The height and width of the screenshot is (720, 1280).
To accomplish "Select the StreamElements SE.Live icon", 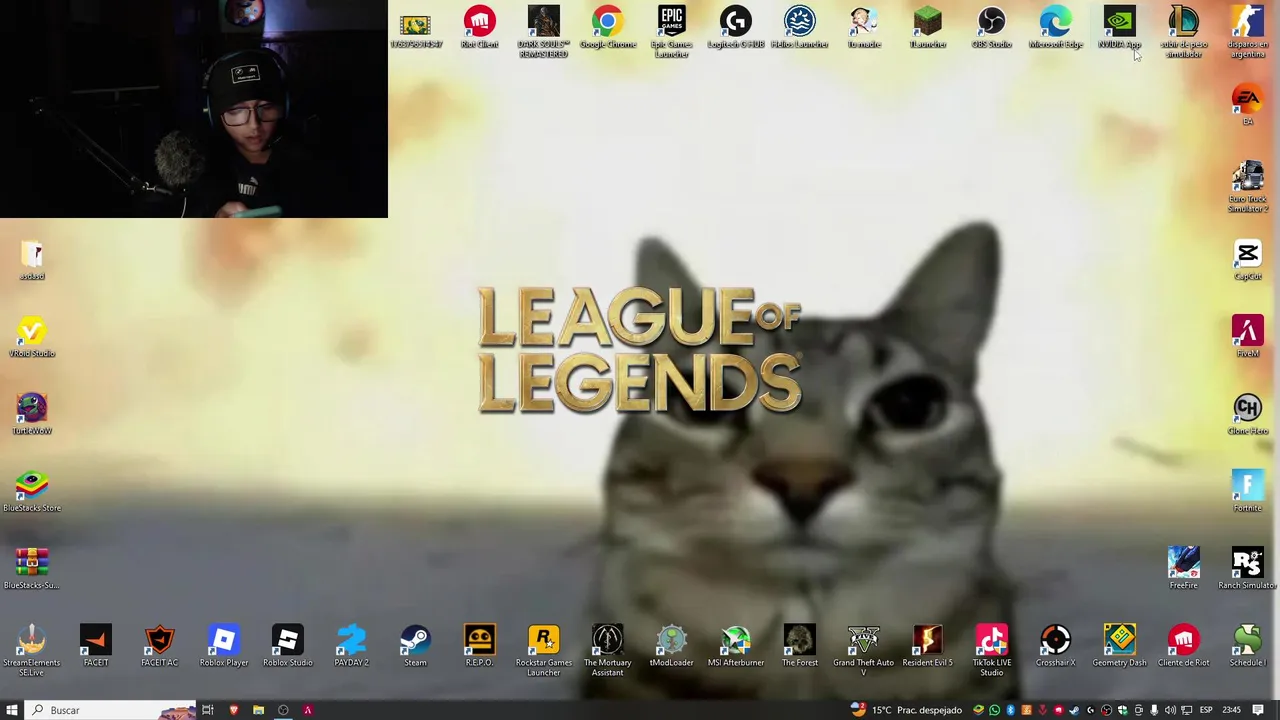I will [x=32, y=649].
